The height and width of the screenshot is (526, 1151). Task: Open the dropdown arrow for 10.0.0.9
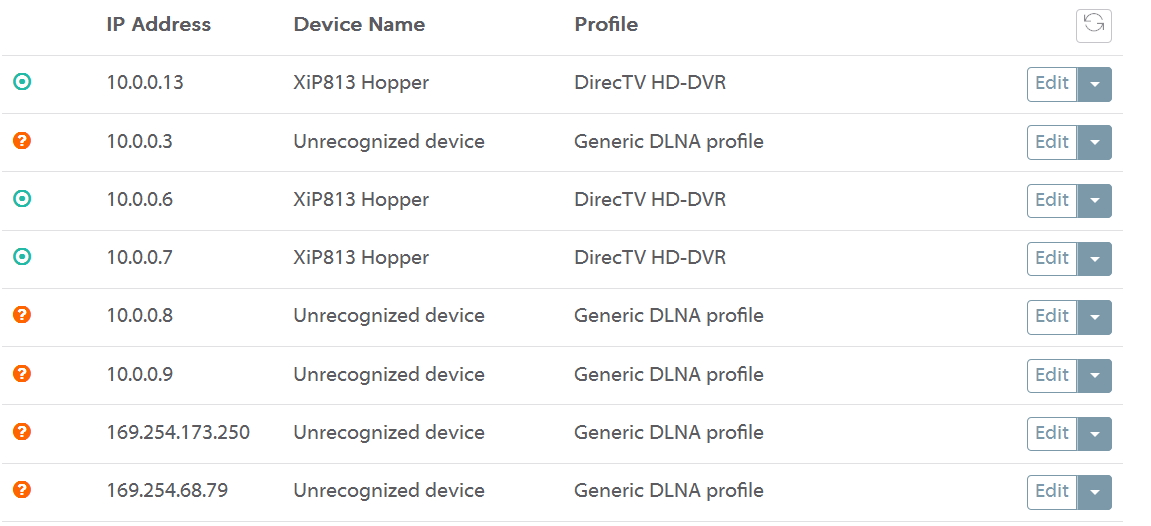(1095, 376)
